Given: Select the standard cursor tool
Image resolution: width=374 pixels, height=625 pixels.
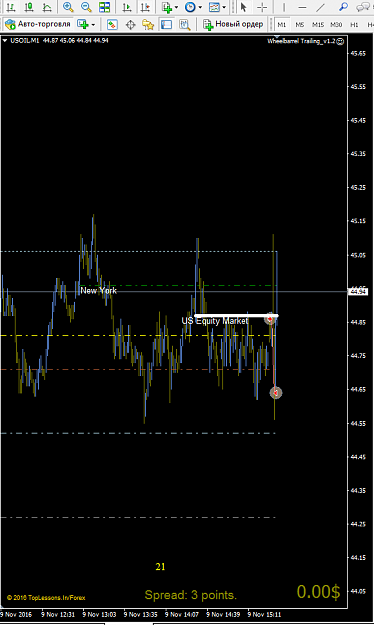Looking at the screenshot, I should pyautogui.click(x=244, y=7).
